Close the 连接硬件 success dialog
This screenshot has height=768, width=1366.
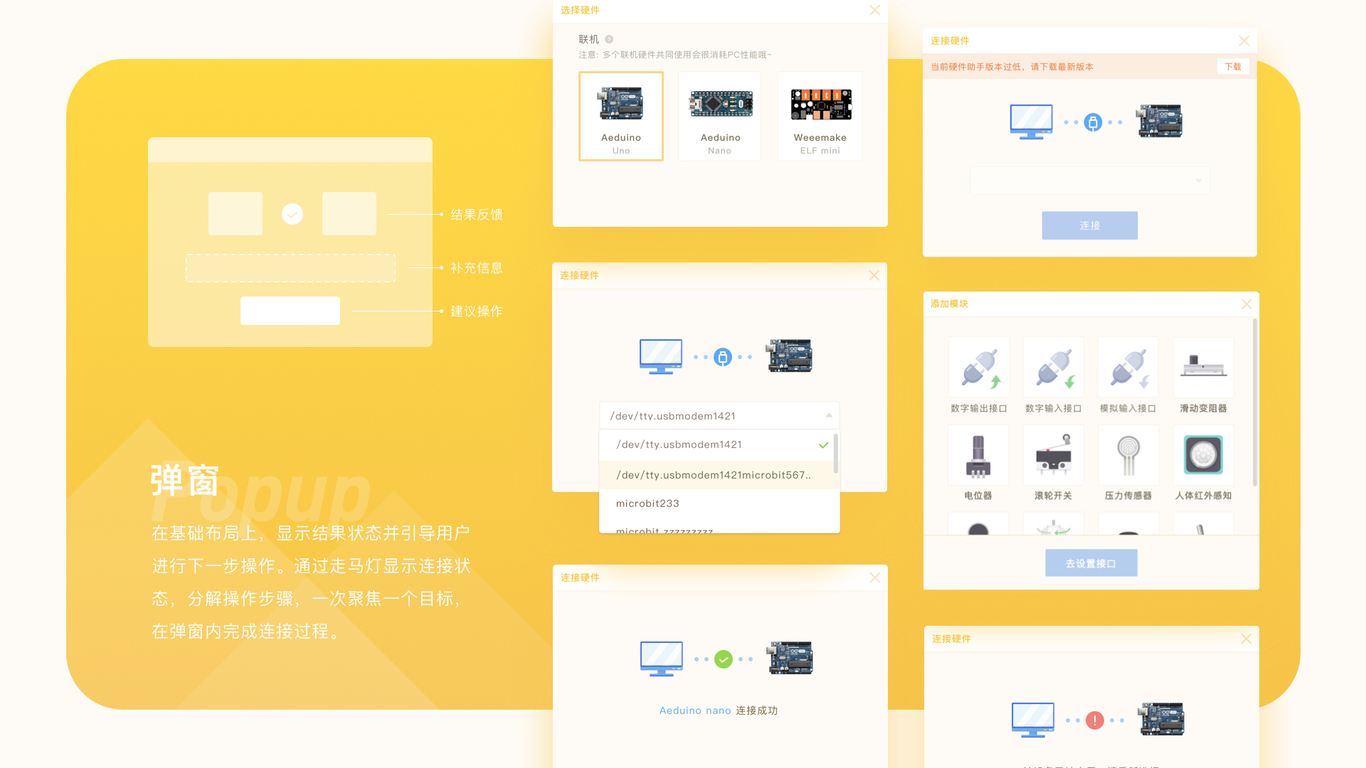(x=875, y=577)
